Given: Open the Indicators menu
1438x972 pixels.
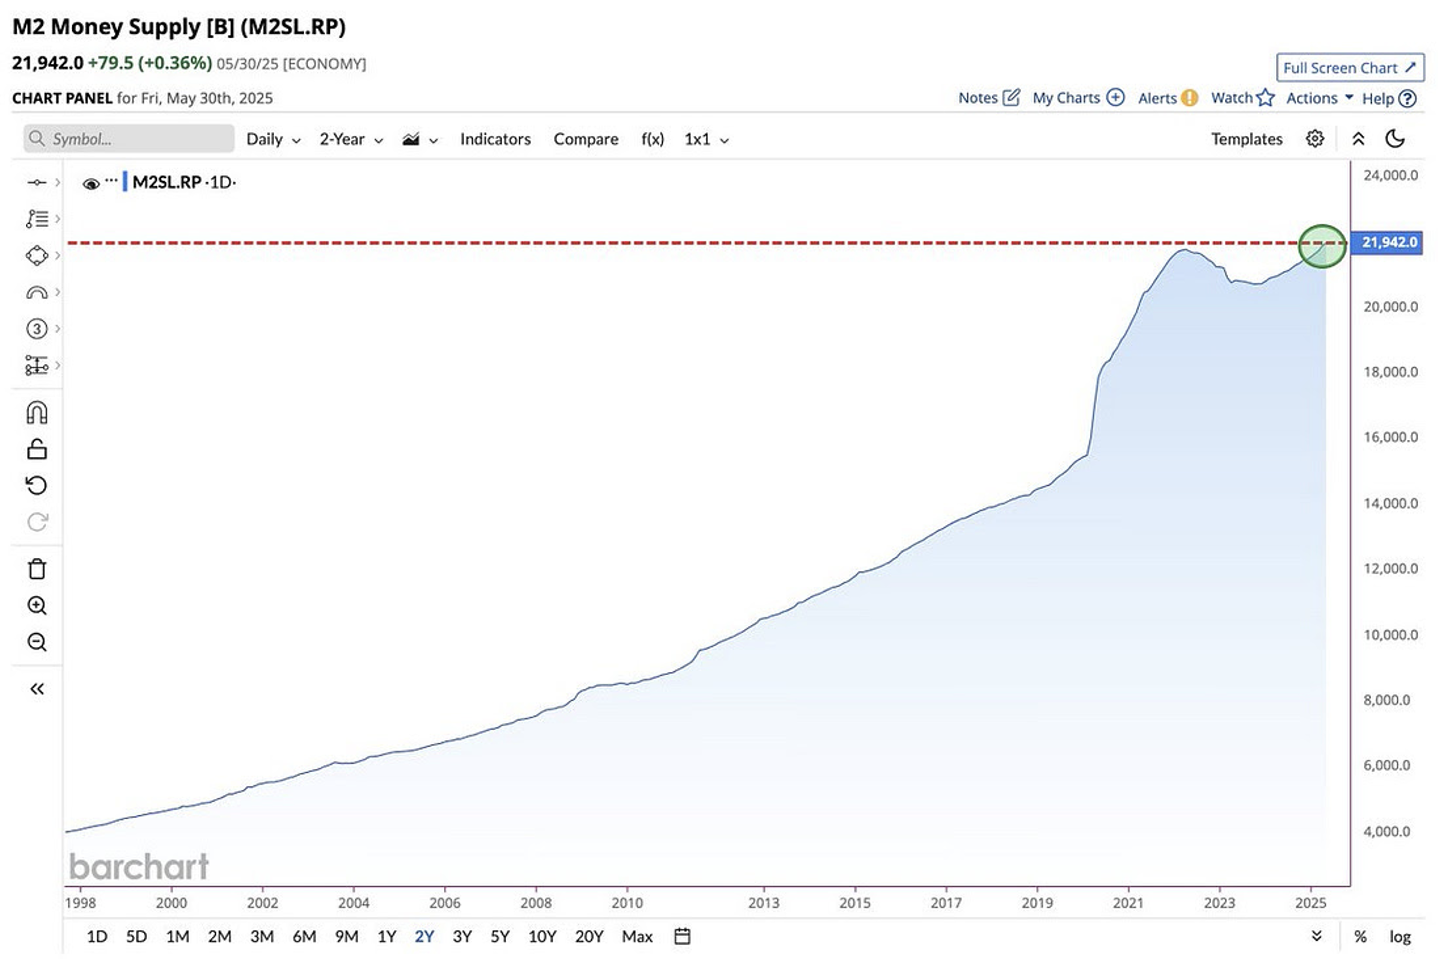Looking at the screenshot, I should [x=495, y=139].
